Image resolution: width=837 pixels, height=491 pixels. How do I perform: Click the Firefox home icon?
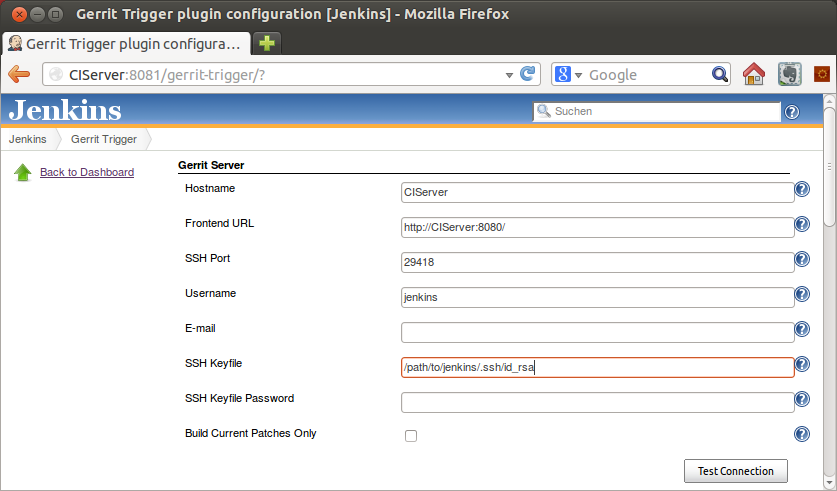754,74
